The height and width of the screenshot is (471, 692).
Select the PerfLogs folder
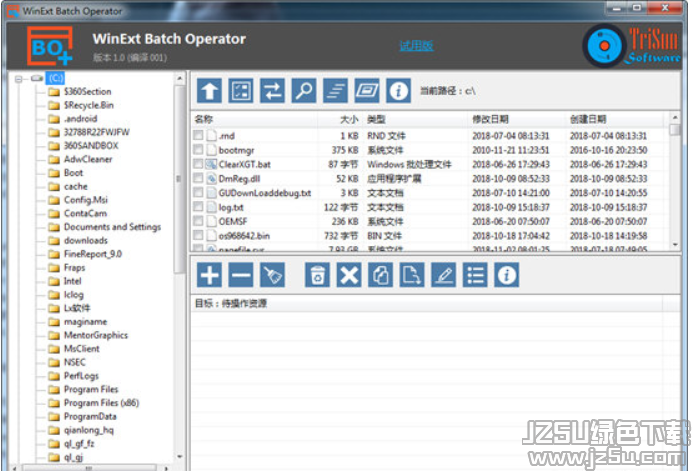(x=81, y=376)
